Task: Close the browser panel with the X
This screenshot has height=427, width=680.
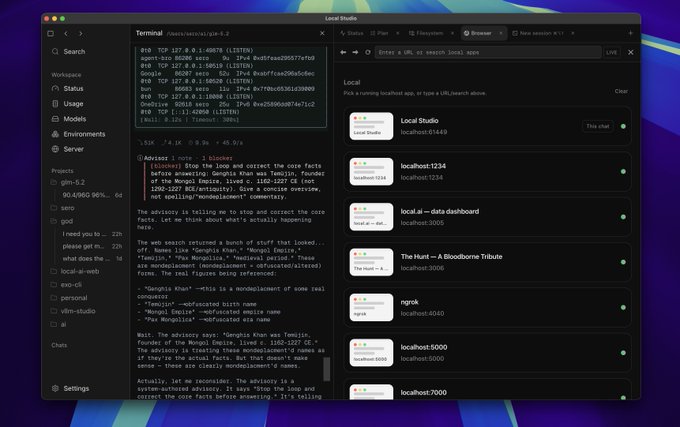Action: point(631,52)
